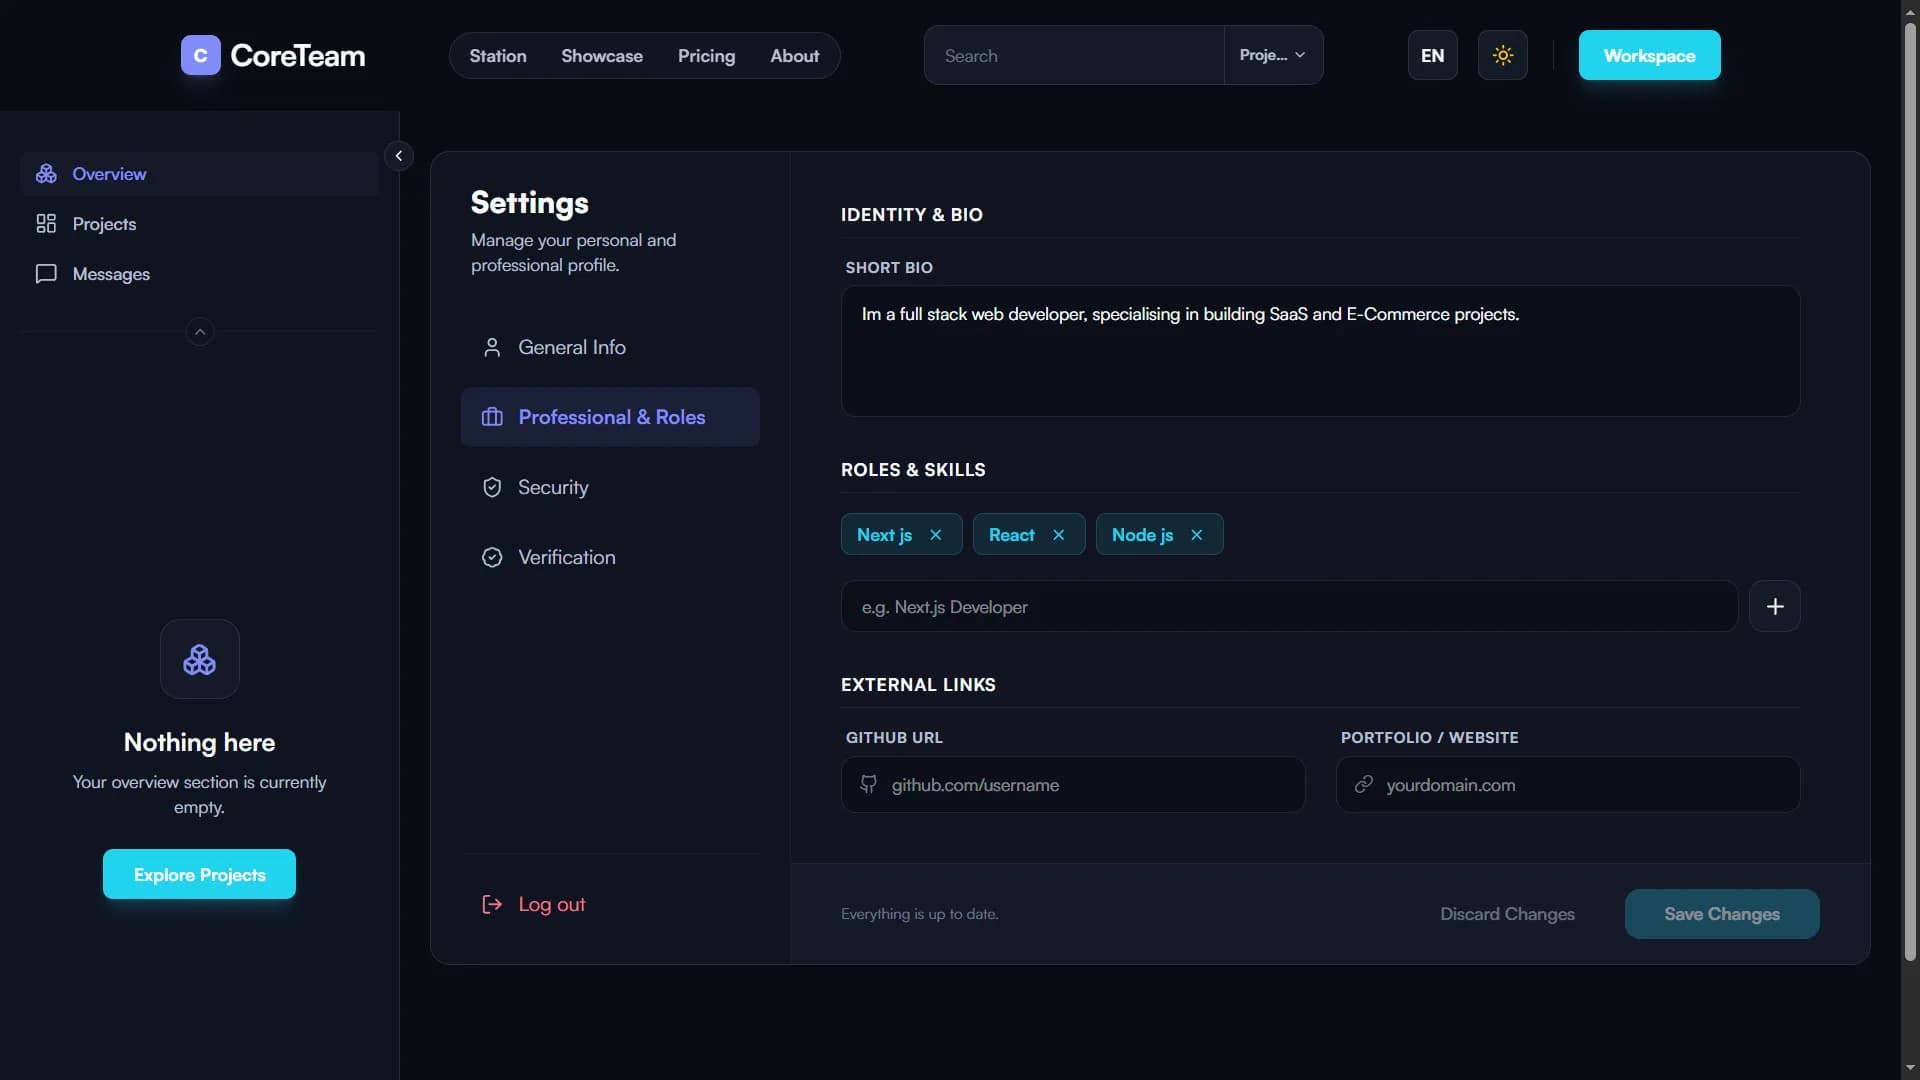Image resolution: width=1920 pixels, height=1080 pixels.
Task: Click the 'Everything is up to date.' status text
Action: pos(919,914)
